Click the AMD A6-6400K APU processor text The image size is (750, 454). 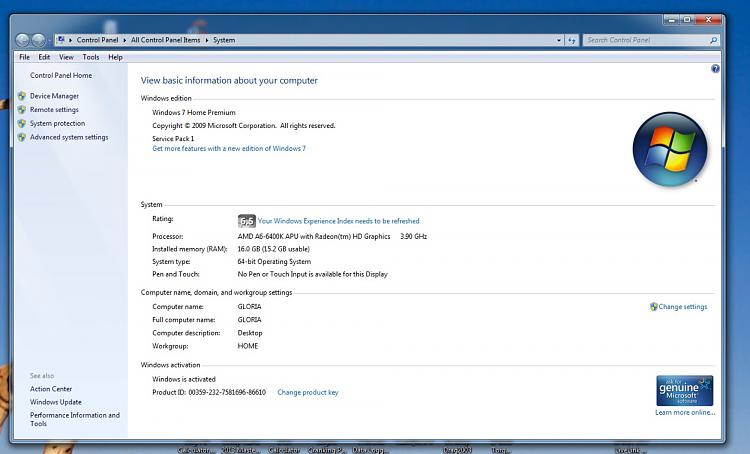pyautogui.click(x=314, y=236)
